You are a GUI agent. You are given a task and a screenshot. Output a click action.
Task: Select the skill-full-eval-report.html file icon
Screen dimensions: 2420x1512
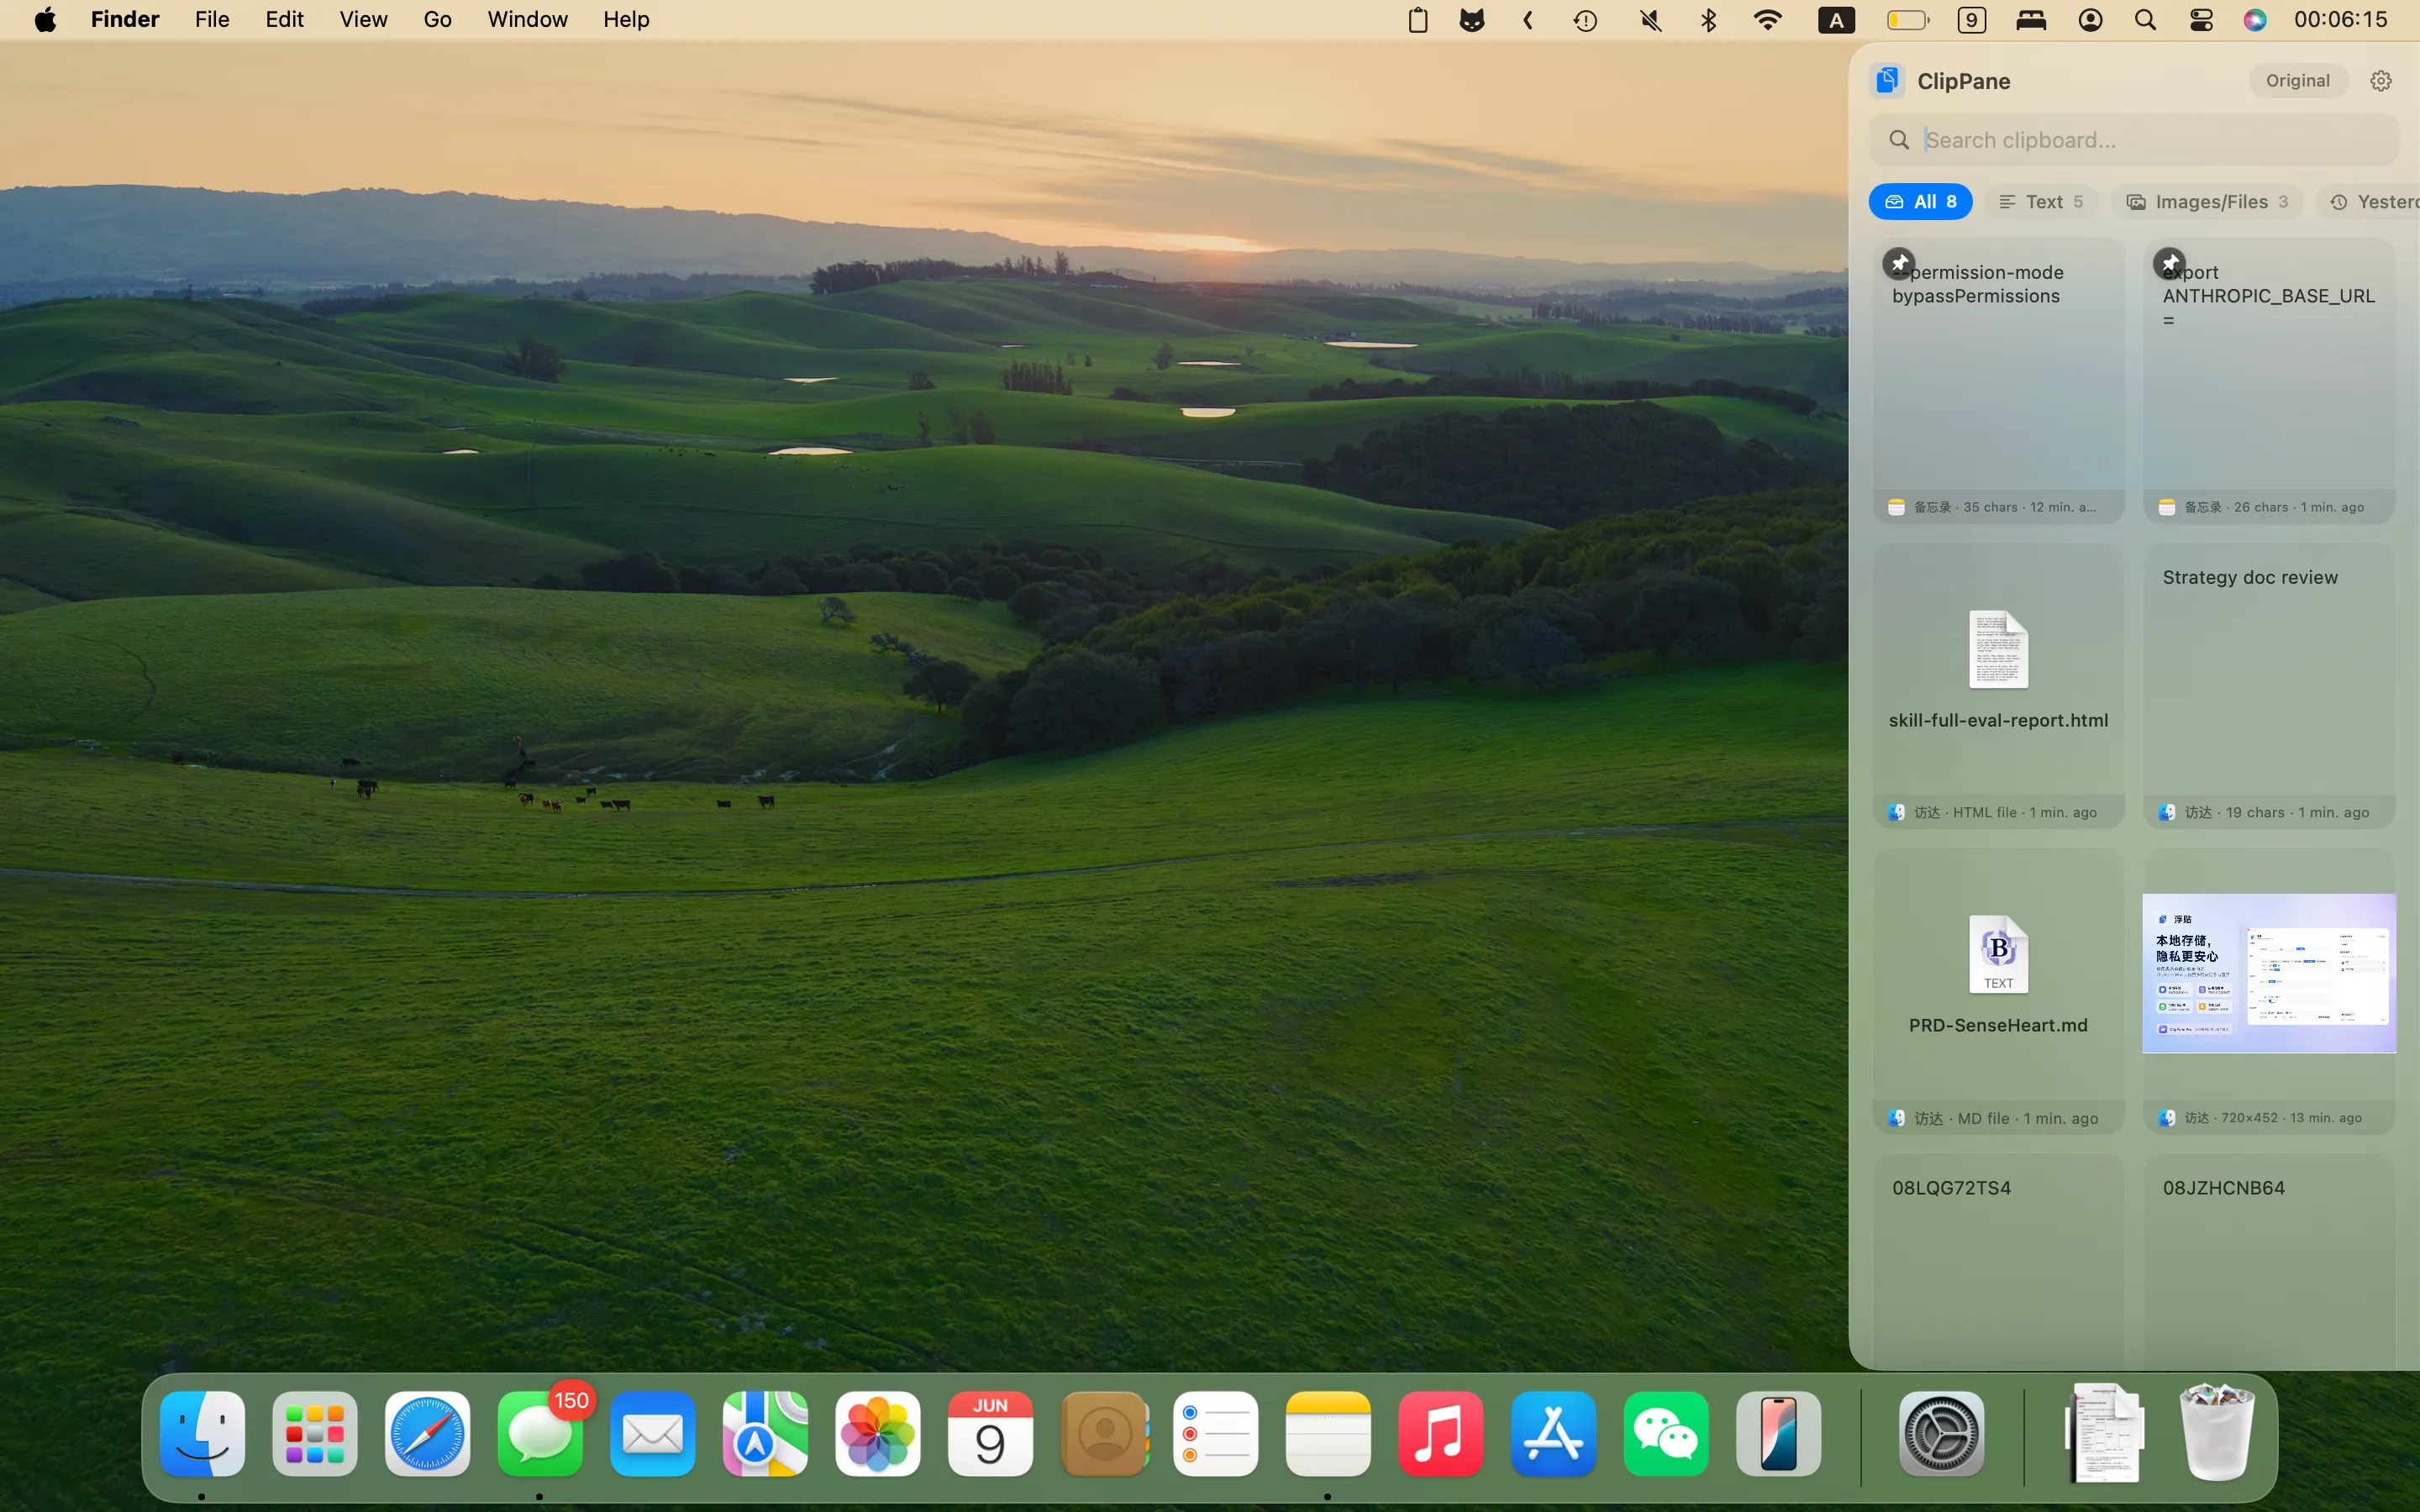pos(1998,650)
